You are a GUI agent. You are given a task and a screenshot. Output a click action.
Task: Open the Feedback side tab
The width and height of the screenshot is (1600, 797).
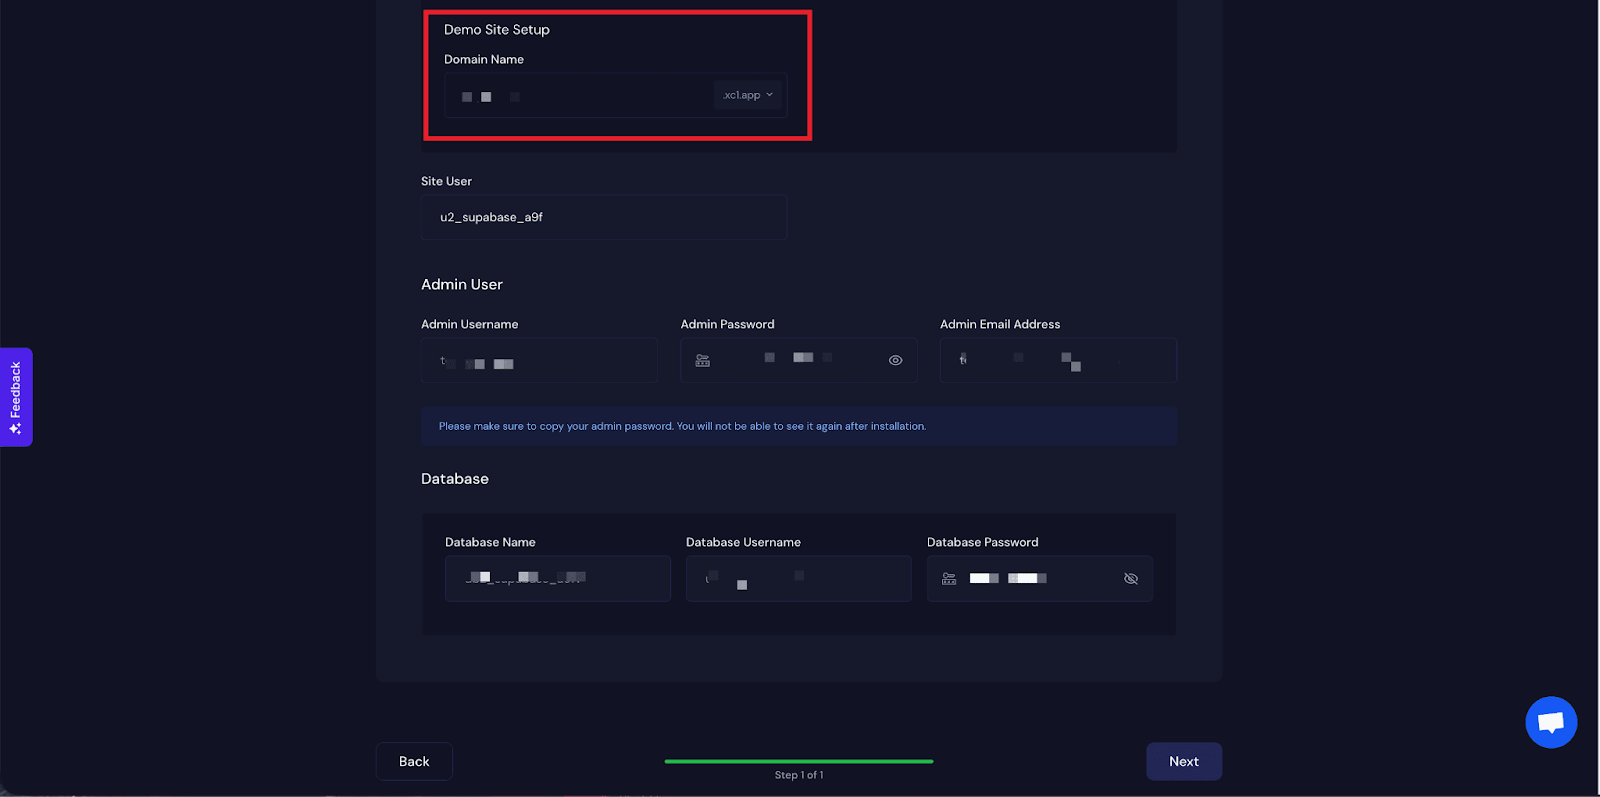[16, 397]
